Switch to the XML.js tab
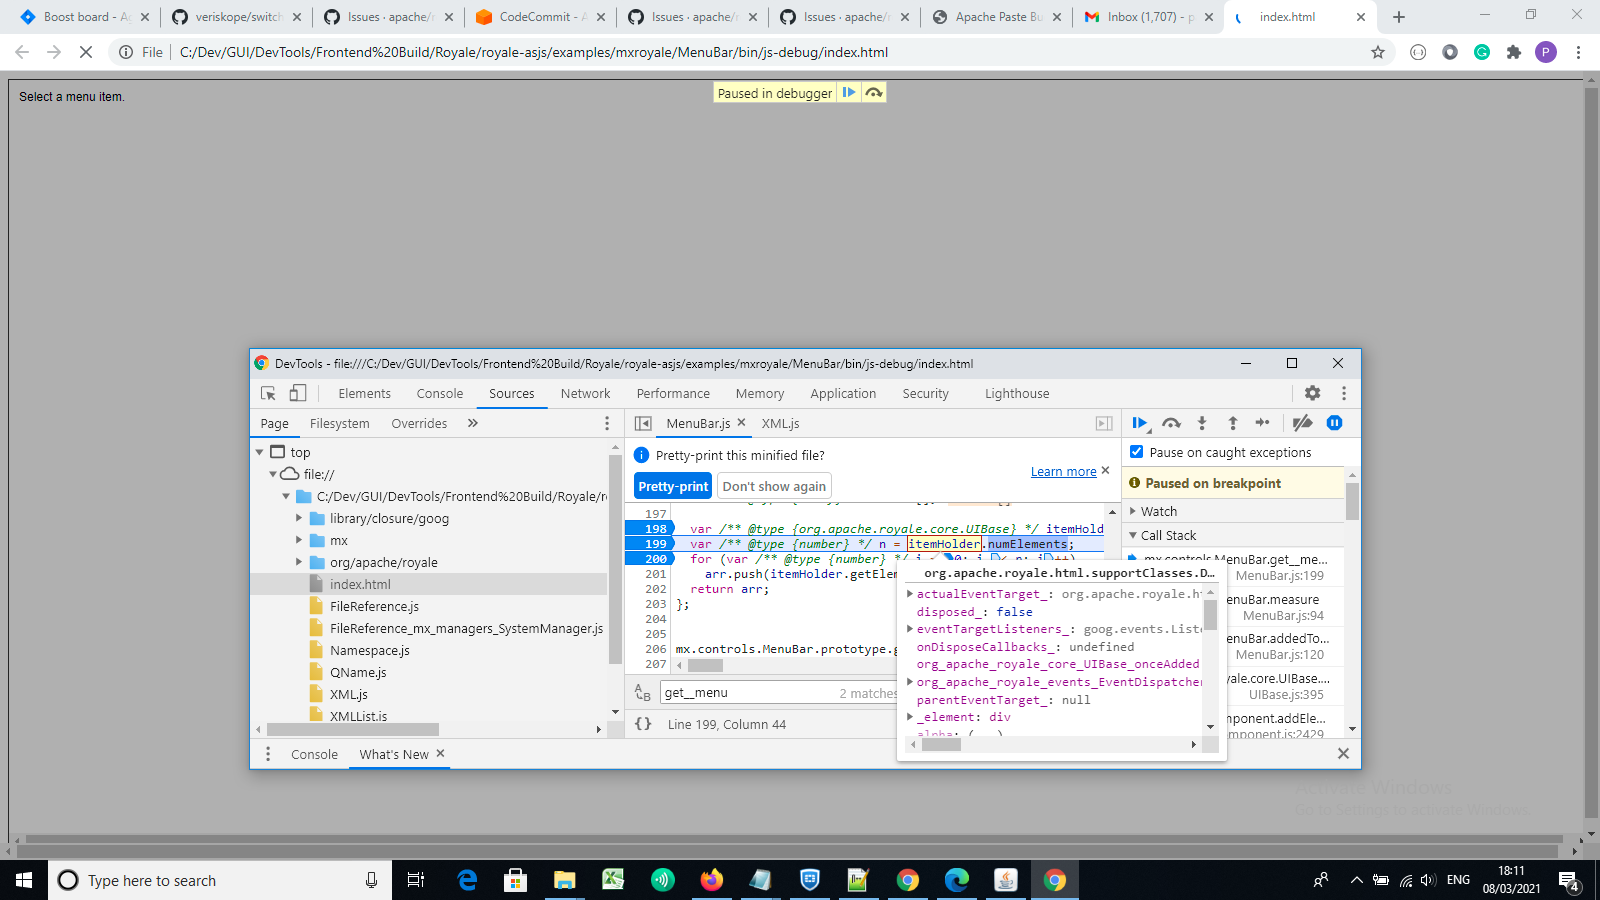This screenshot has height=900, width=1600. tap(781, 423)
